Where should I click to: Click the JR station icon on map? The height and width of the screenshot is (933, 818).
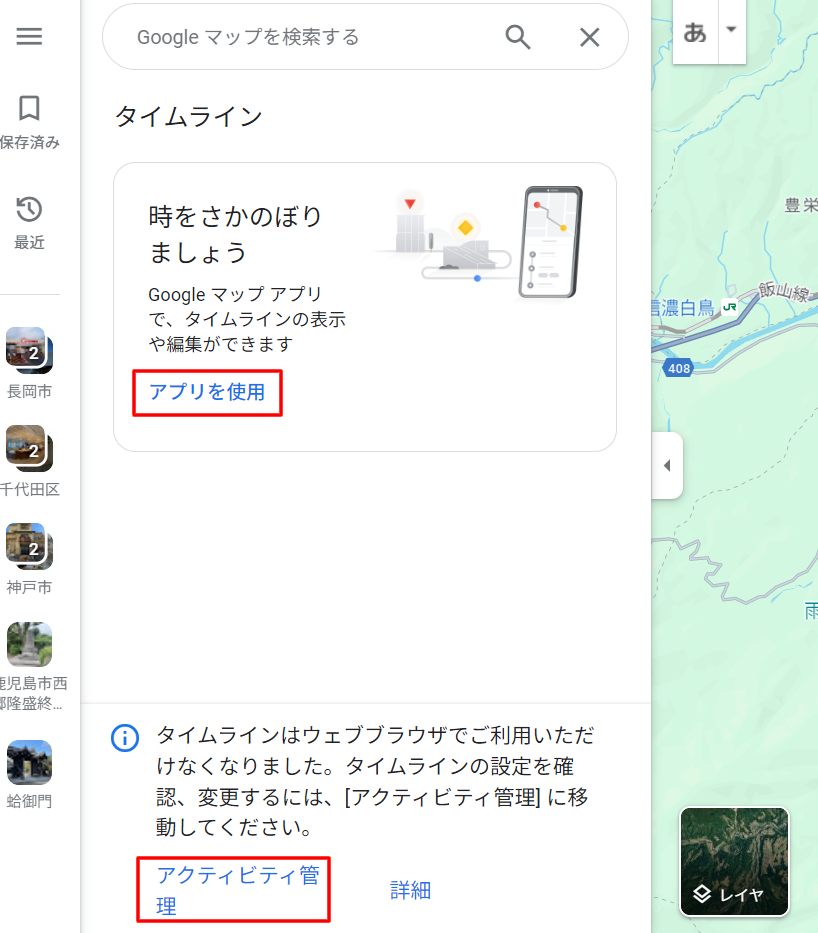click(730, 308)
